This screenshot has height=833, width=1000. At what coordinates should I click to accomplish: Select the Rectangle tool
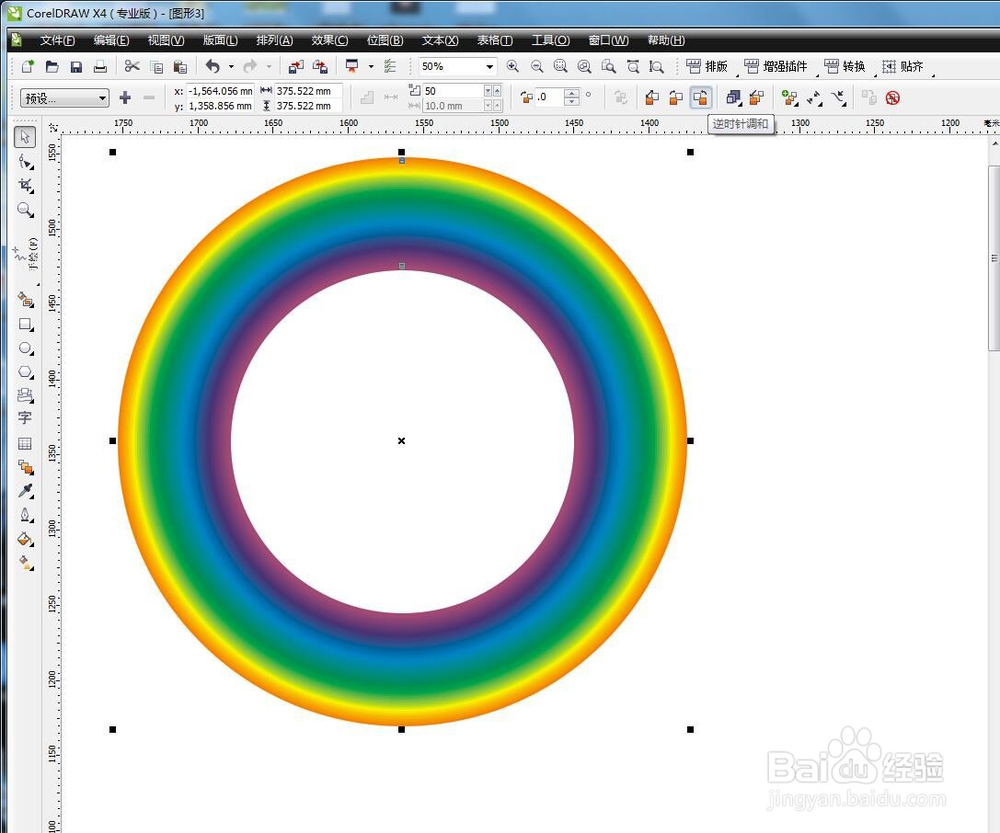[x=25, y=324]
